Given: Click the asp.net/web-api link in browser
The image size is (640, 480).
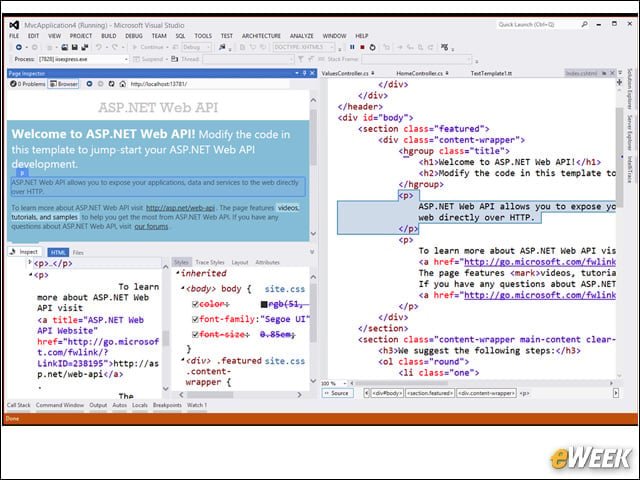Looking at the screenshot, I should click(x=180, y=208).
